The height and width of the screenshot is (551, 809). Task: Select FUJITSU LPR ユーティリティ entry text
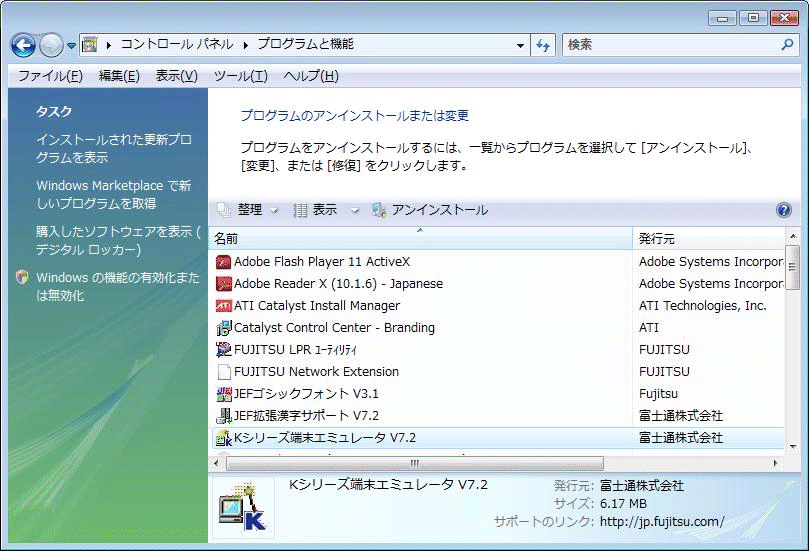click(x=295, y=350)
